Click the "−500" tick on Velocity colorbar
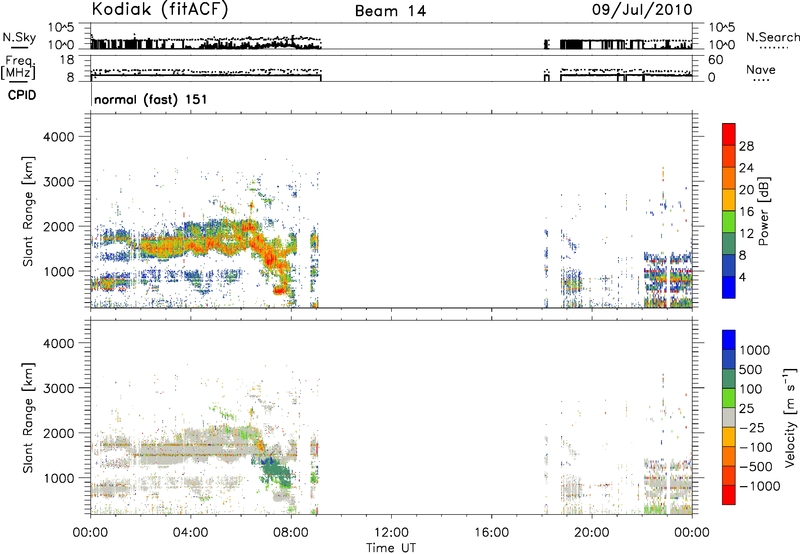 pyautogui.click(x=758, y=467)
